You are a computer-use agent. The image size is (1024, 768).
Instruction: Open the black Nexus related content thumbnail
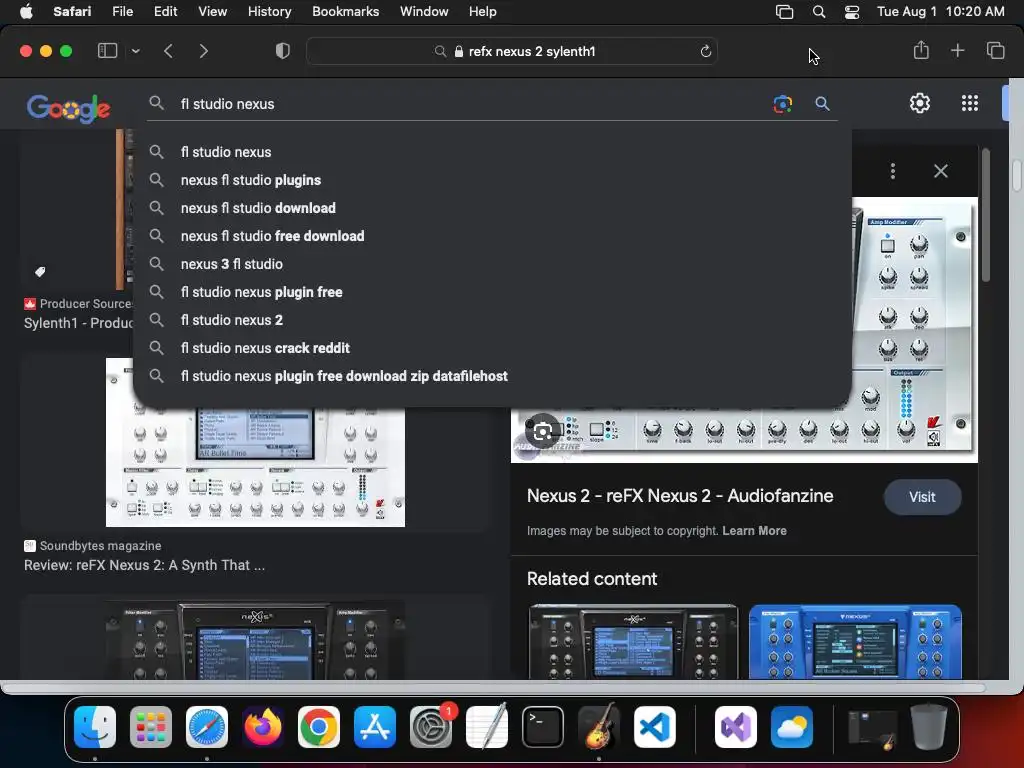[x=633, y=641]
